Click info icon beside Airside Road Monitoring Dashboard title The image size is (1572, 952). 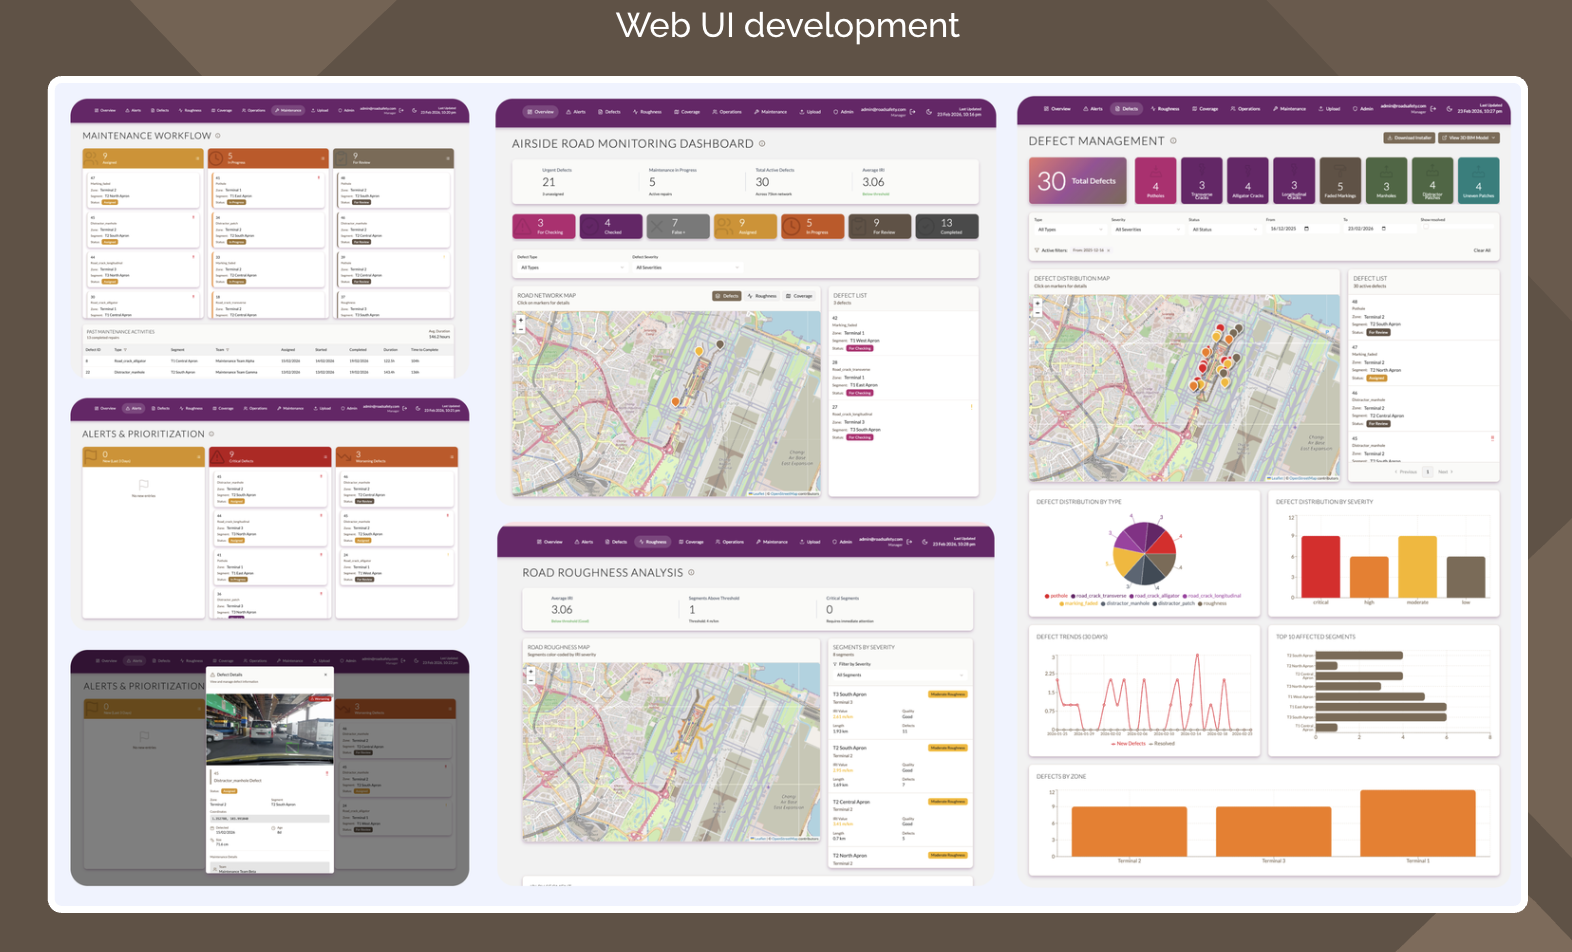[x=762, y=144]
